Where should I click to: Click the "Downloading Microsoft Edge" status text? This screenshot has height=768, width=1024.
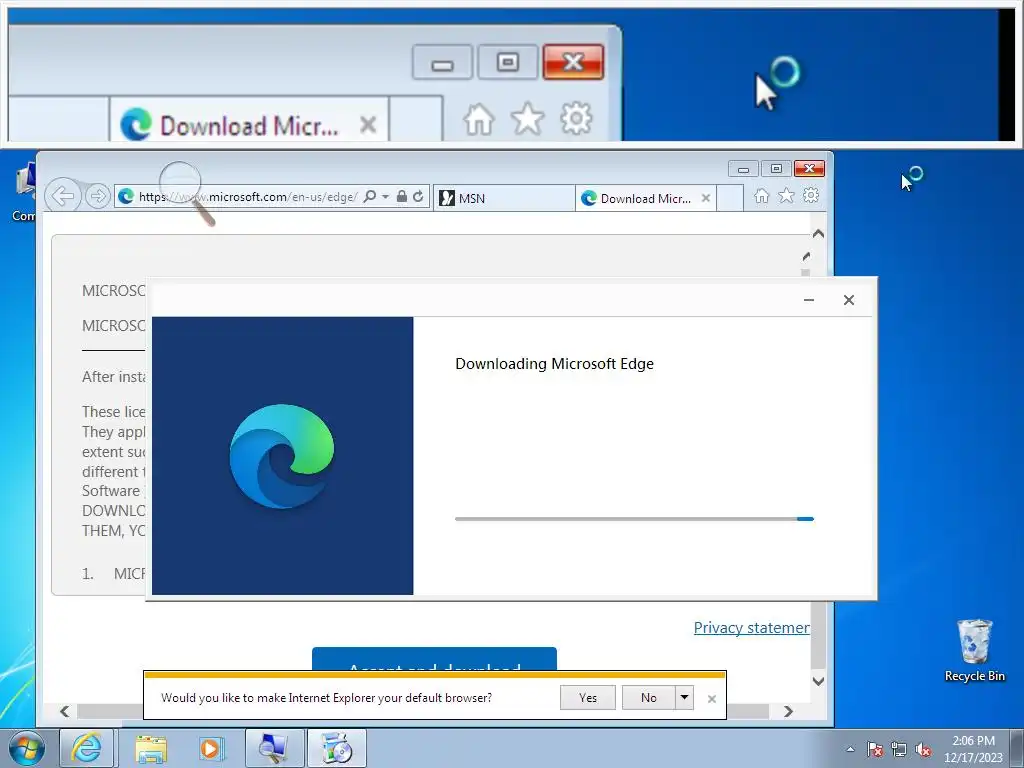(x=554, y=364)
